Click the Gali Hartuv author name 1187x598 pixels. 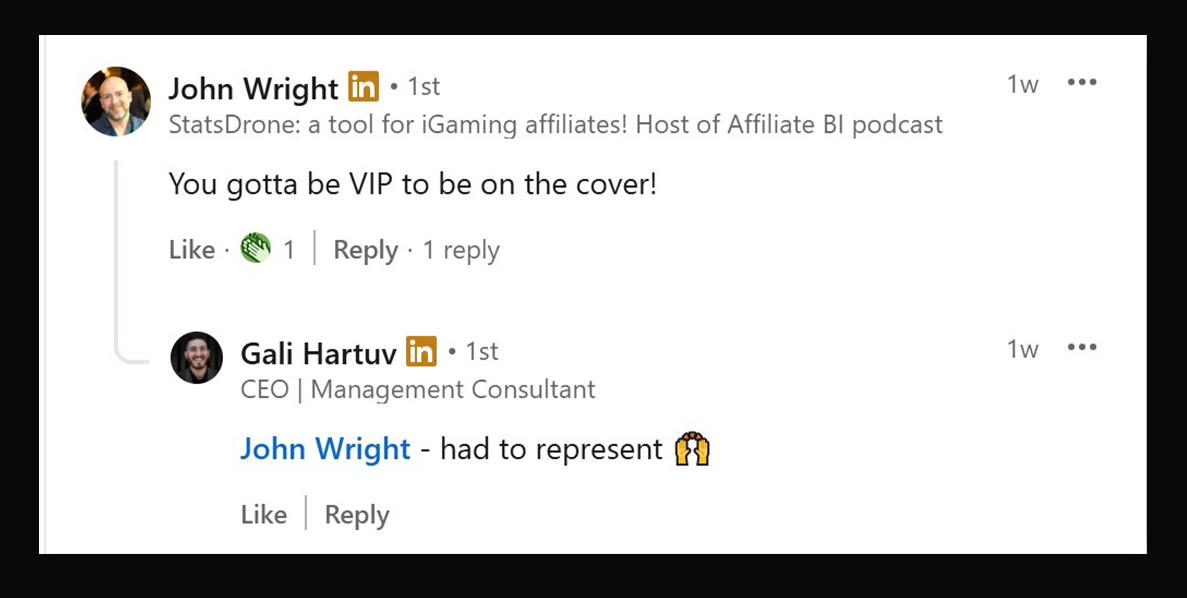(318, 353)
